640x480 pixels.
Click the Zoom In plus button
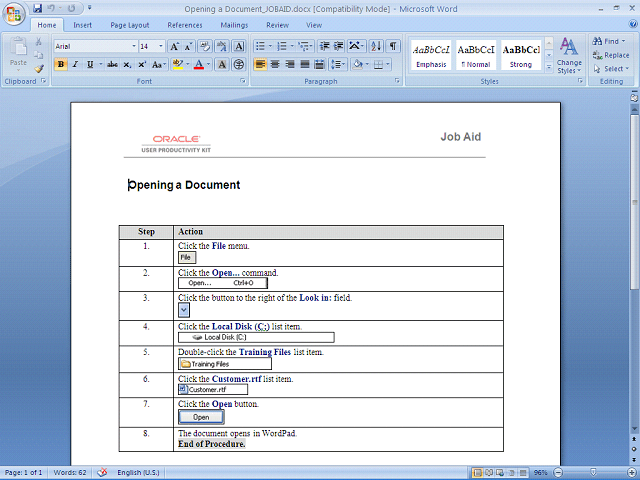tap(633, 473)
